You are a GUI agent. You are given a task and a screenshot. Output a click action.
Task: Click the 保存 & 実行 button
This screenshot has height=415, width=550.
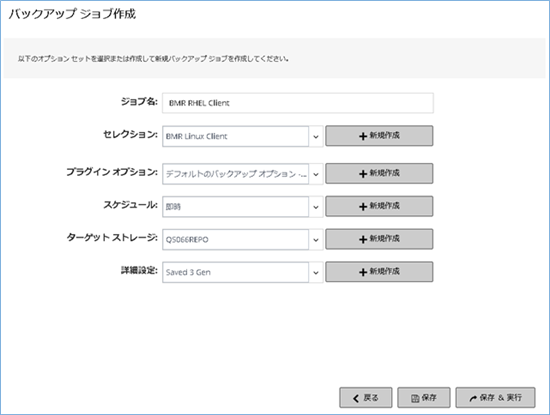pos(496,397)
